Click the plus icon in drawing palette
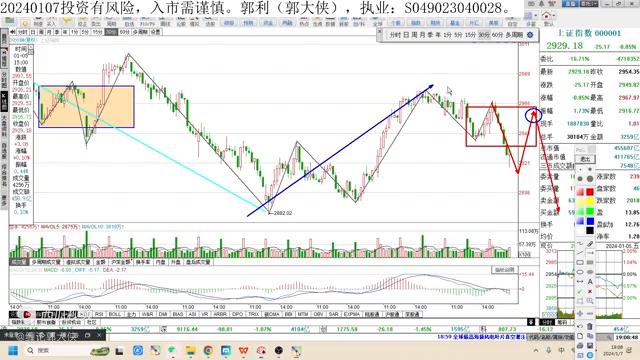The width and height of the screenshot is (640, 360). pyautogui.click(x=580, y=313)
